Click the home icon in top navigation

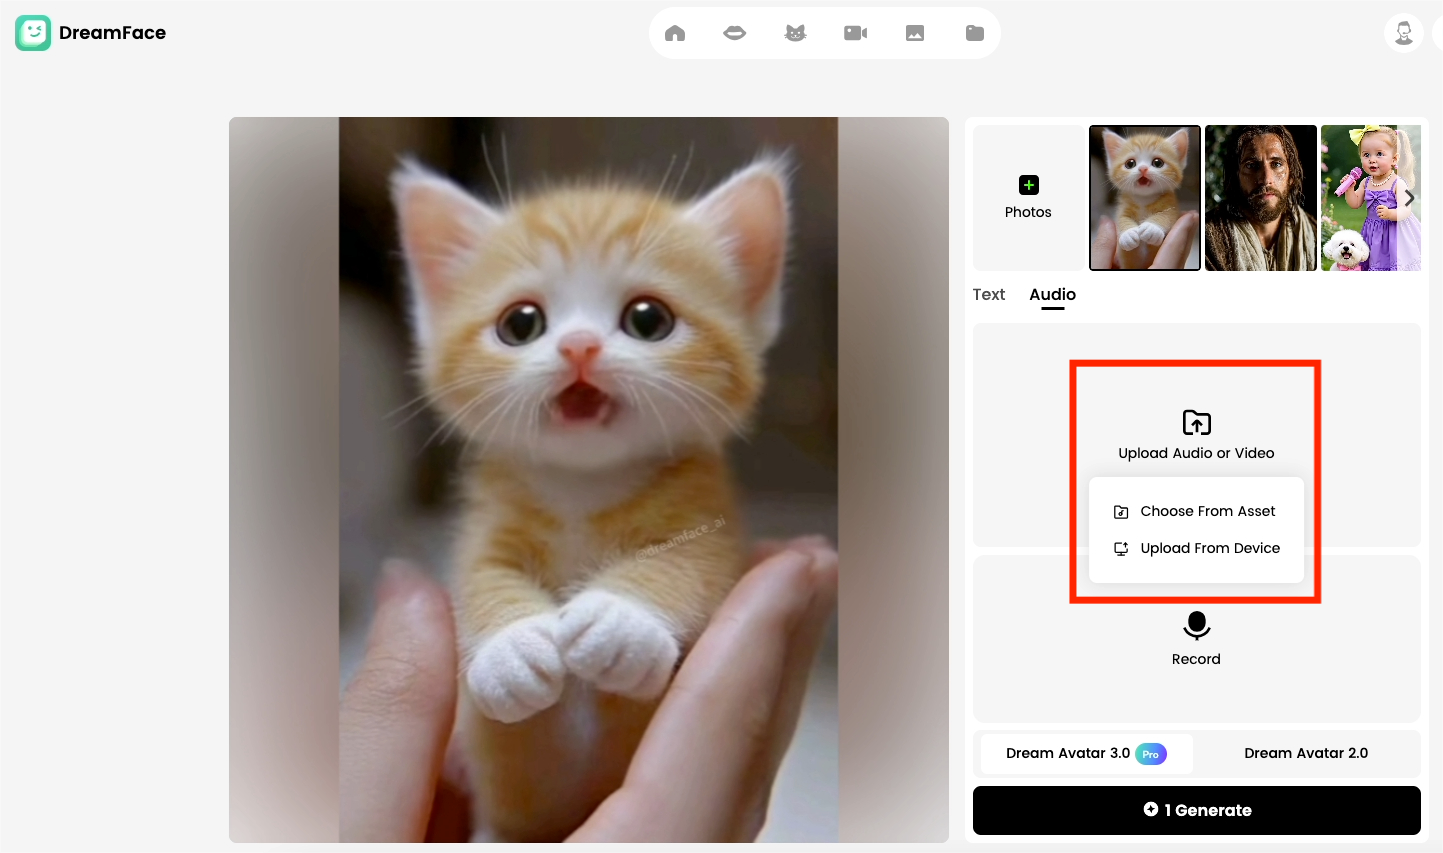click(675, 33)
